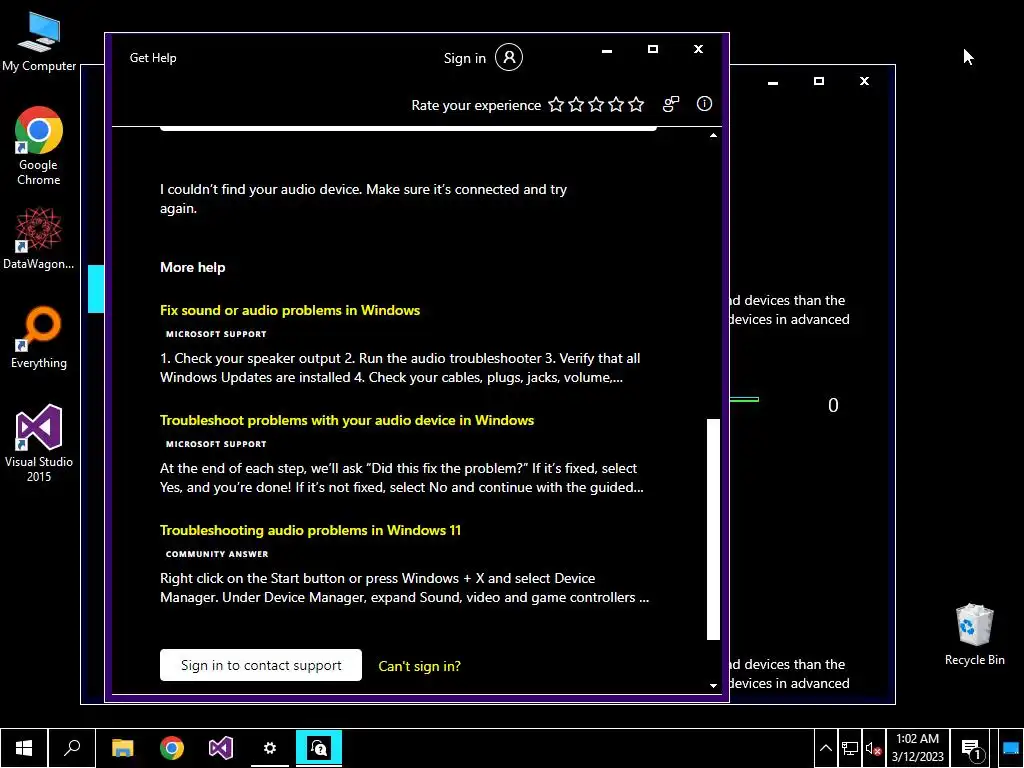
Task: Click the Sign in profile icon
Action: 509,57
